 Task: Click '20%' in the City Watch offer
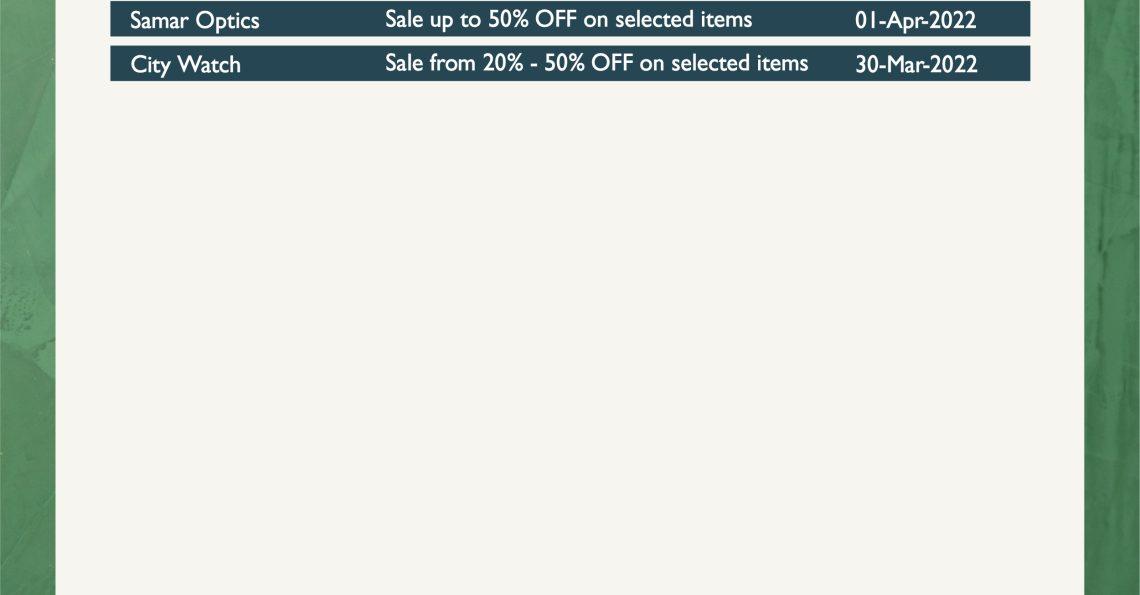[503, 63]
